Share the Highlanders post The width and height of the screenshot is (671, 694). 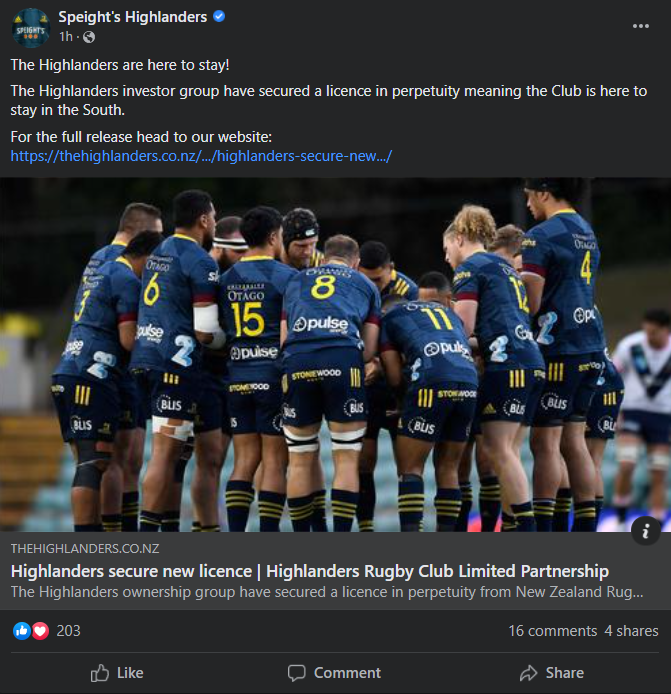(551, 673)
